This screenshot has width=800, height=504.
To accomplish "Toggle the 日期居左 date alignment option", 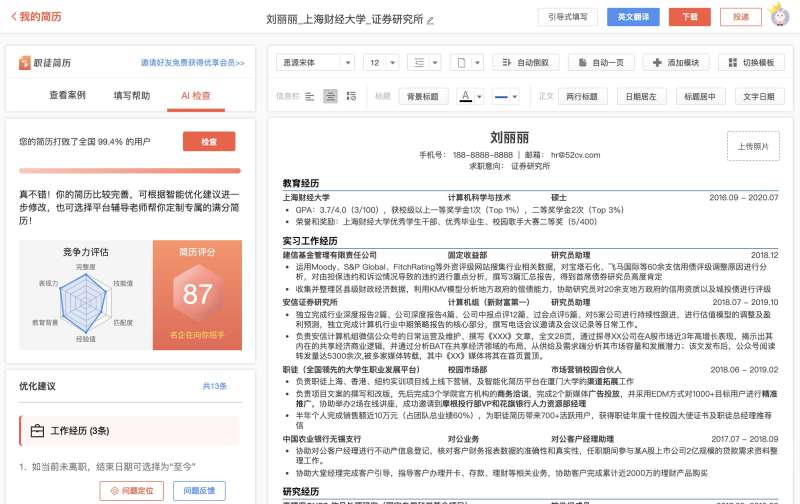I will (639, 96).
